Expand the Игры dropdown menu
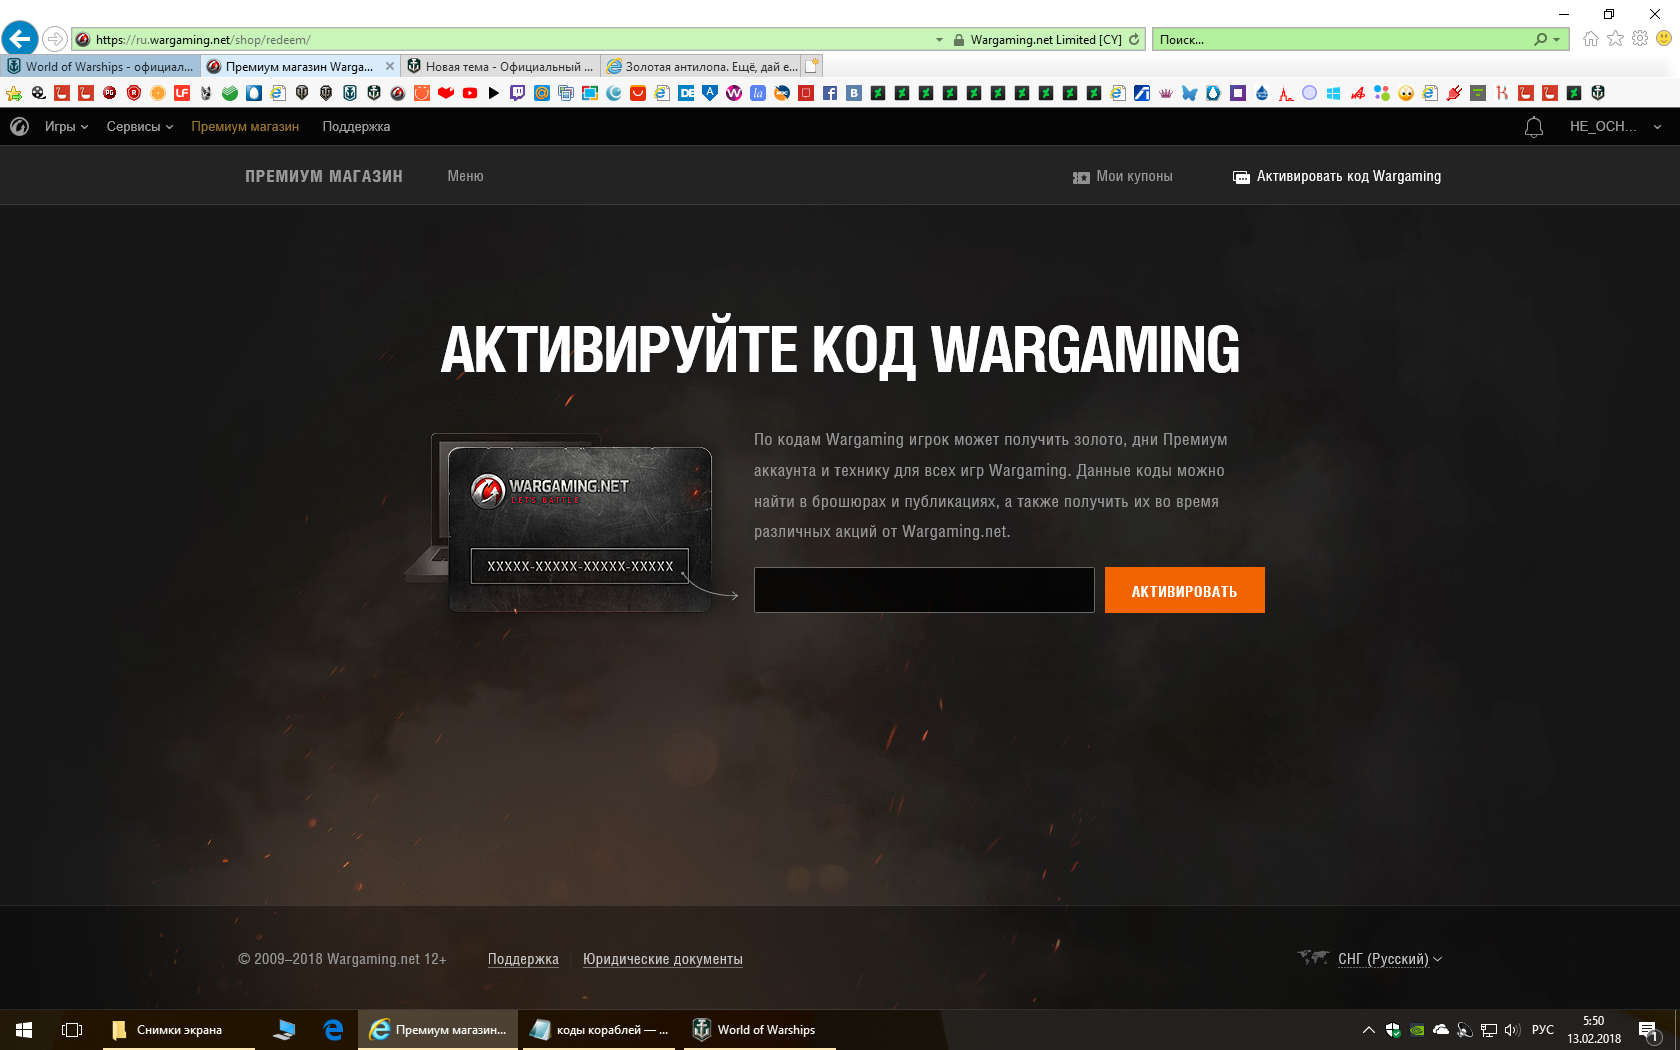This screenshot has width=1680, height=1050. pos(66,127)
